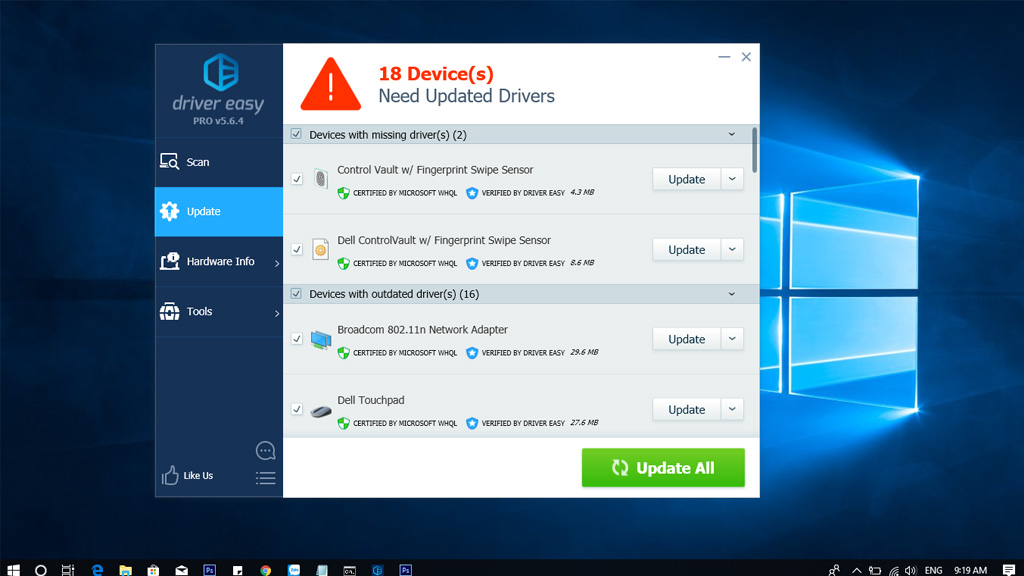Screen dimensions: 1024x576
Task: Click the blue verified badge in Broadcom row
Action: click(x=472, y=353)
